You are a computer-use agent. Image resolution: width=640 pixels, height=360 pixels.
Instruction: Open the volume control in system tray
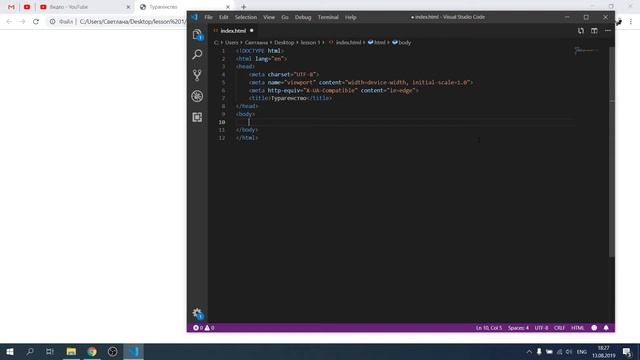click(x=569, y=351)
